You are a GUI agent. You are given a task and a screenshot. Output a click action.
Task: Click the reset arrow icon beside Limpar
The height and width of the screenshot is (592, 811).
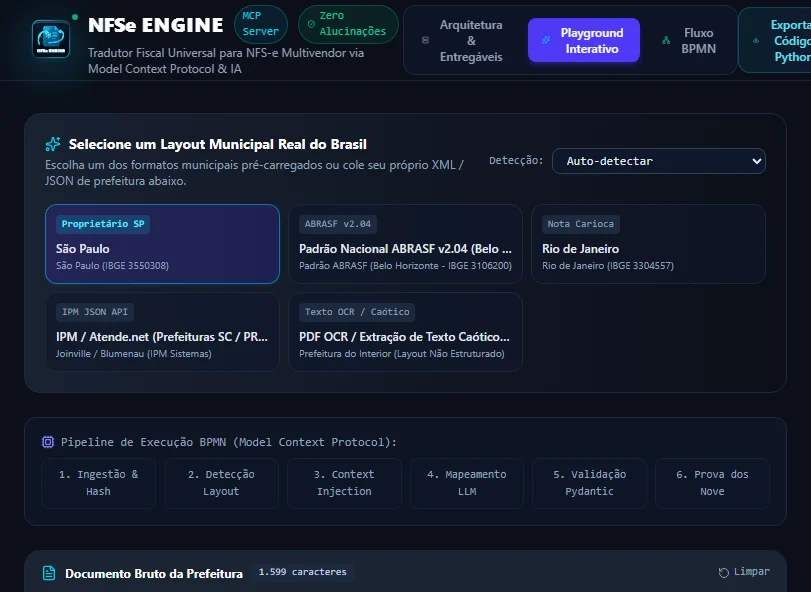[x=724, y=572]
